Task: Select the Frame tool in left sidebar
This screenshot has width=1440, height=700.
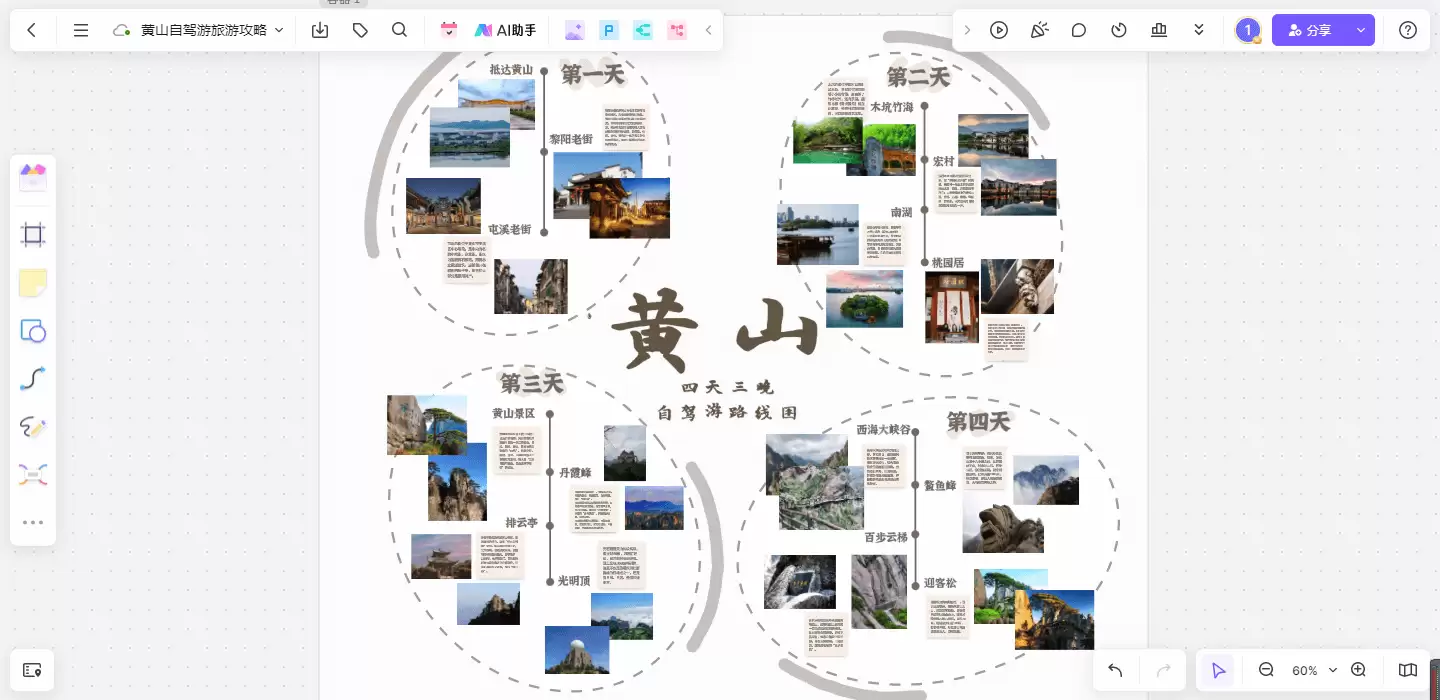Action: coord(33,235)
